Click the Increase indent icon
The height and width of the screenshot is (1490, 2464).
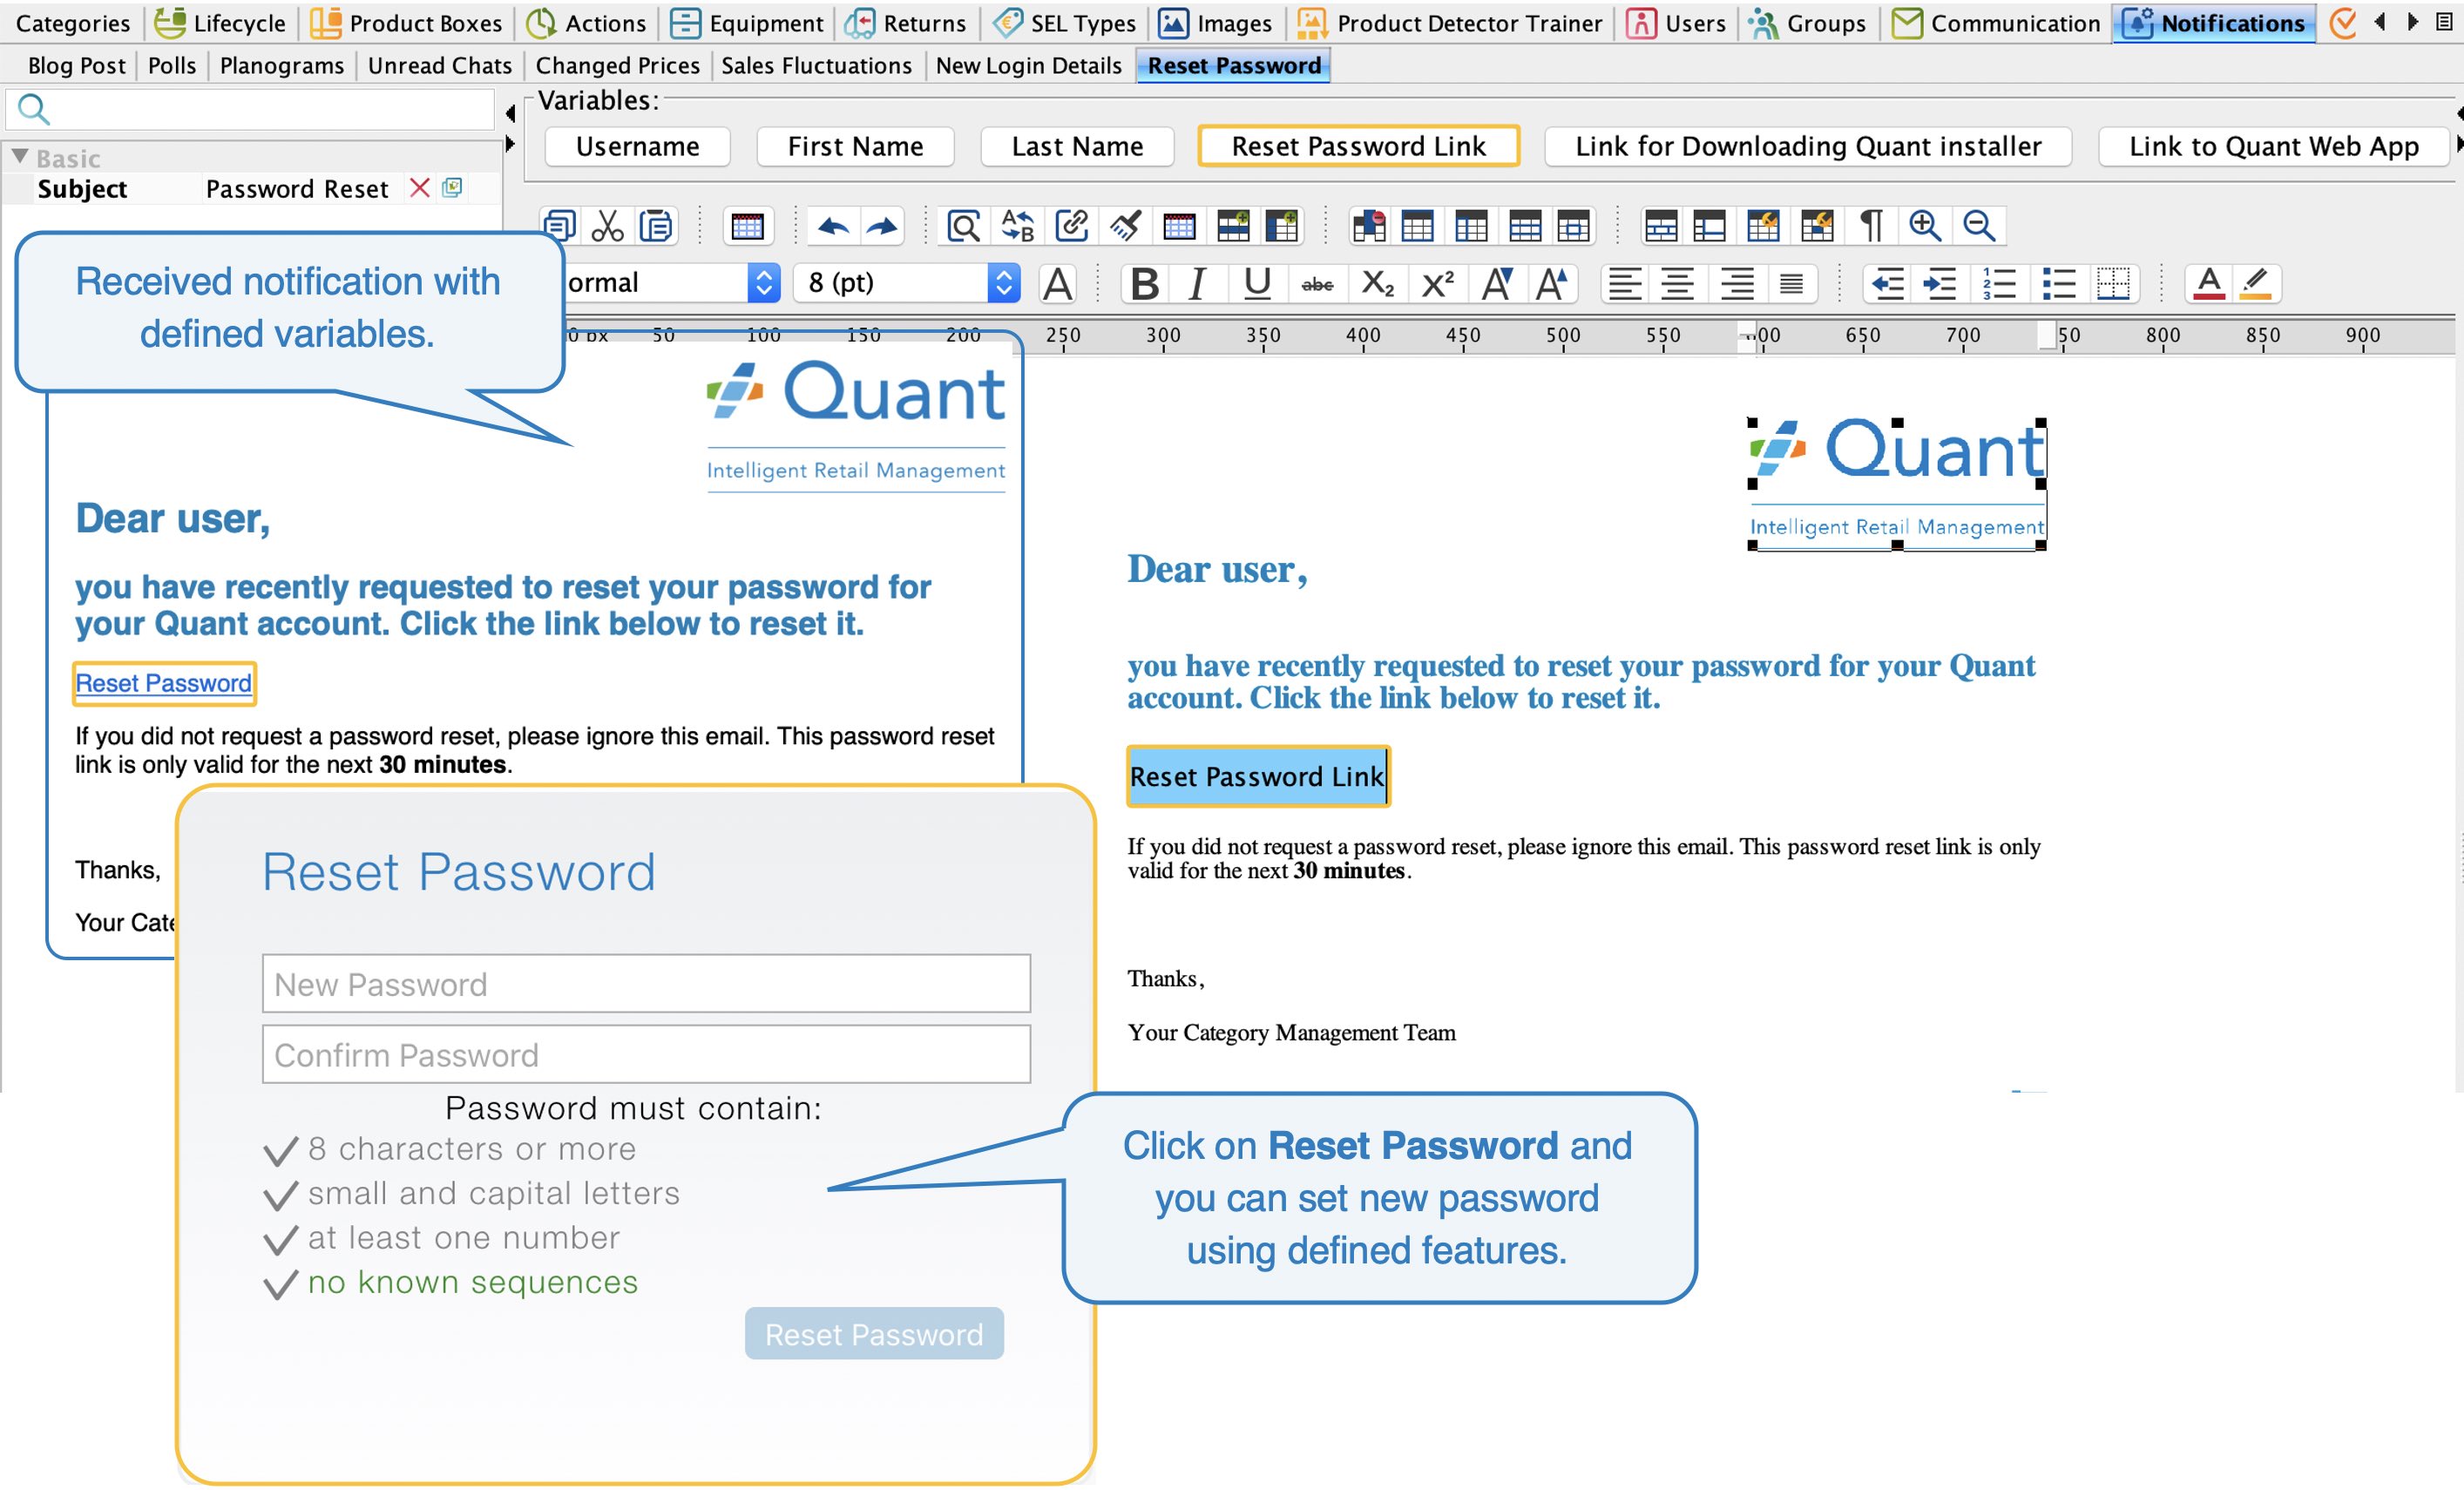pyautogui.click(x=1939, y=284)
